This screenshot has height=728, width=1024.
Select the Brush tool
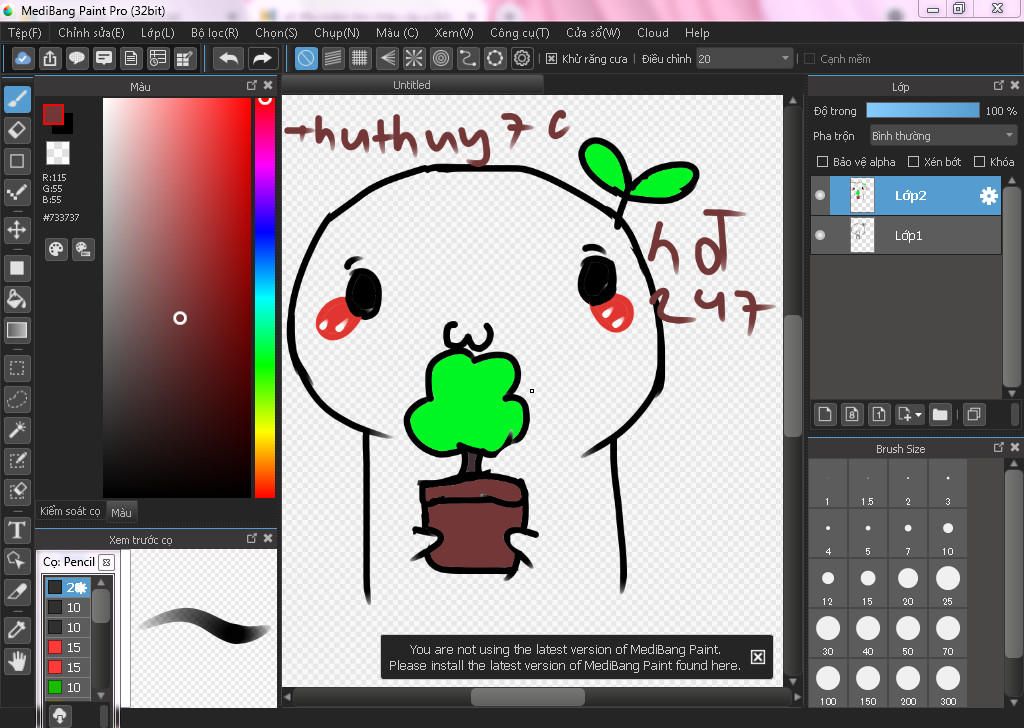coord(17,100)
